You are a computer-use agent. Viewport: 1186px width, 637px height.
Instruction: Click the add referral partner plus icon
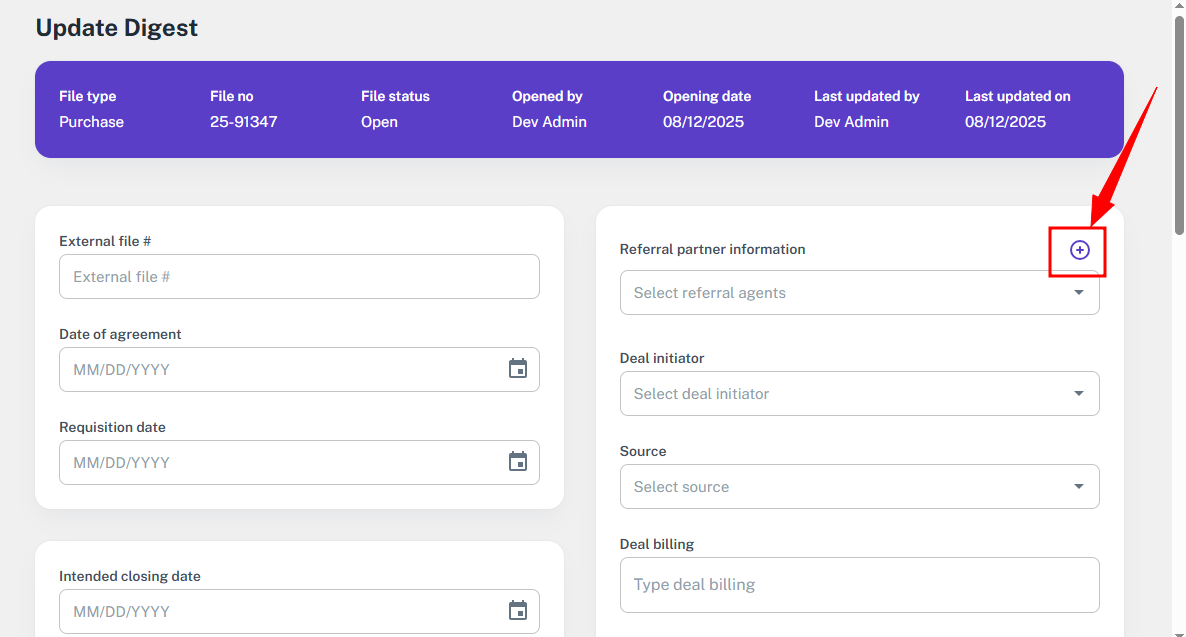click(x=1079, y=250)
